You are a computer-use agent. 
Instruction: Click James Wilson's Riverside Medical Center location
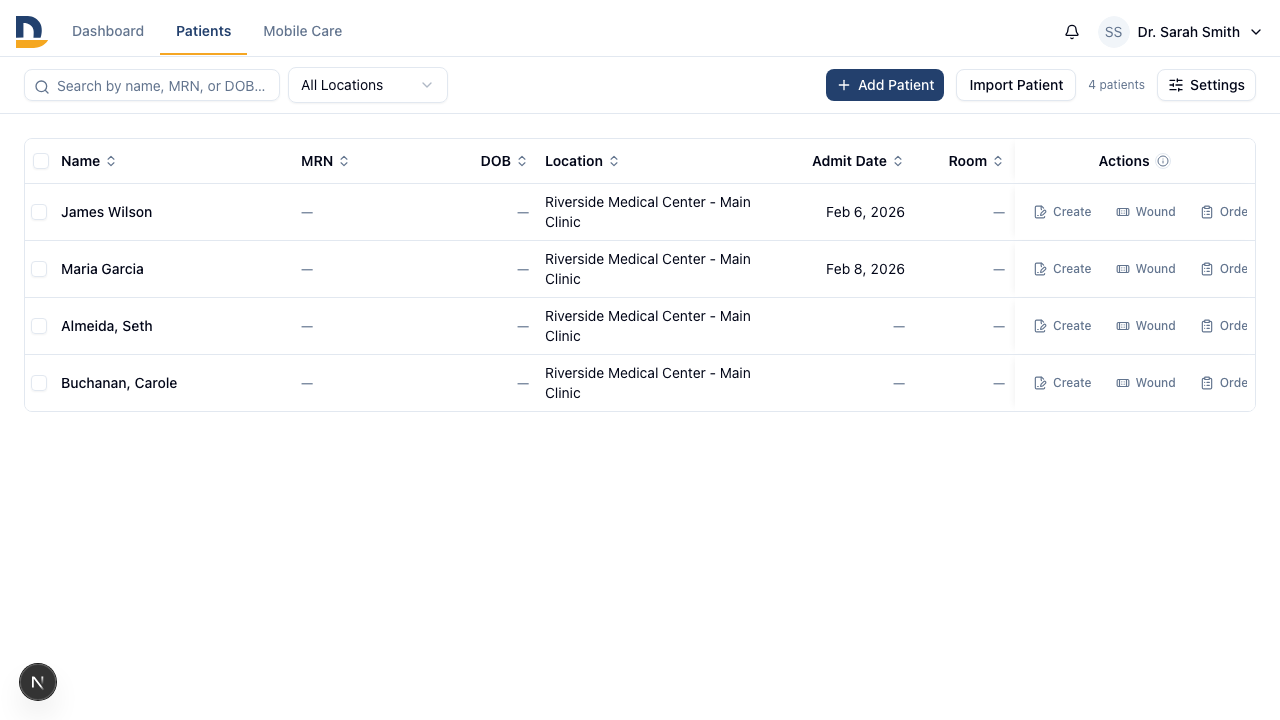click(x=648, y=212)
